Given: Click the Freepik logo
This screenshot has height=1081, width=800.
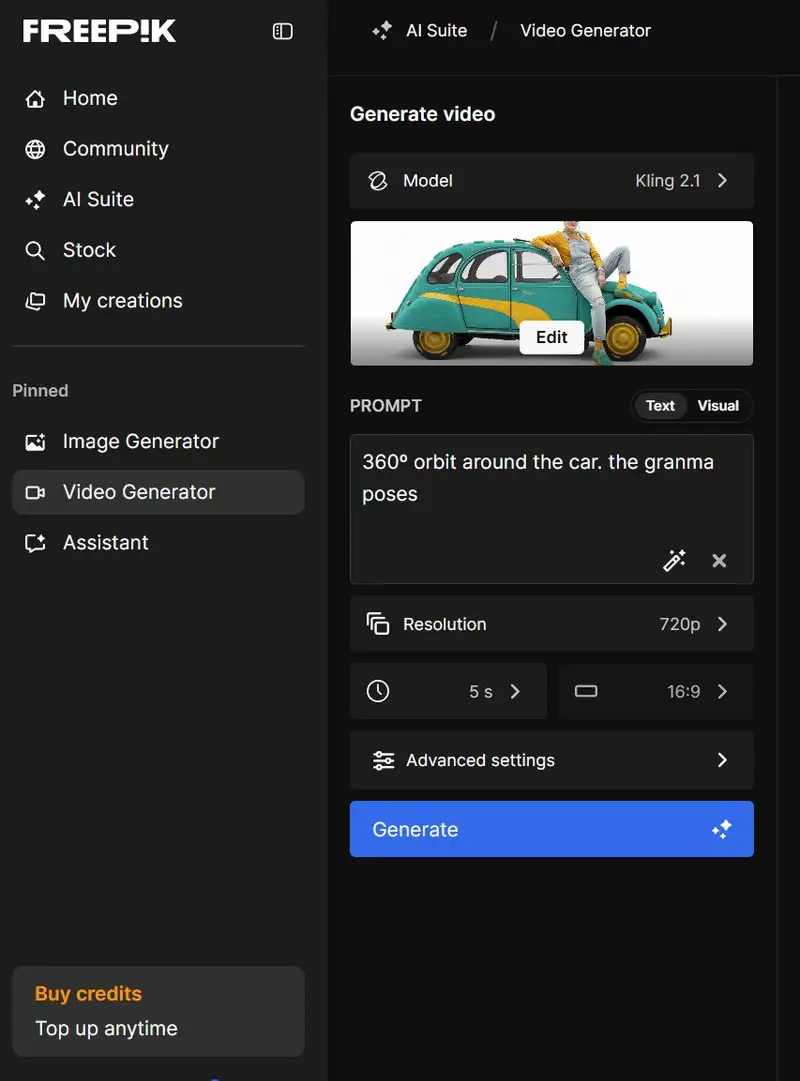Looking at the screenshot, I should pos(99,31).
